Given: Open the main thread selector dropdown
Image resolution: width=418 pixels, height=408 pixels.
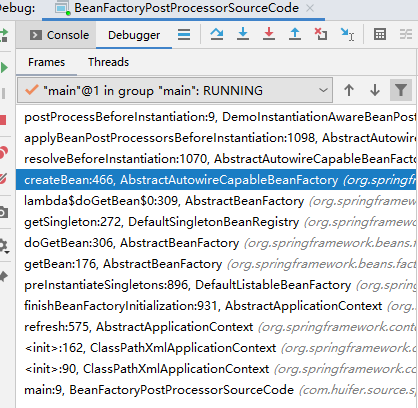Looking at the screenshot, I should (x=175, y=90).
